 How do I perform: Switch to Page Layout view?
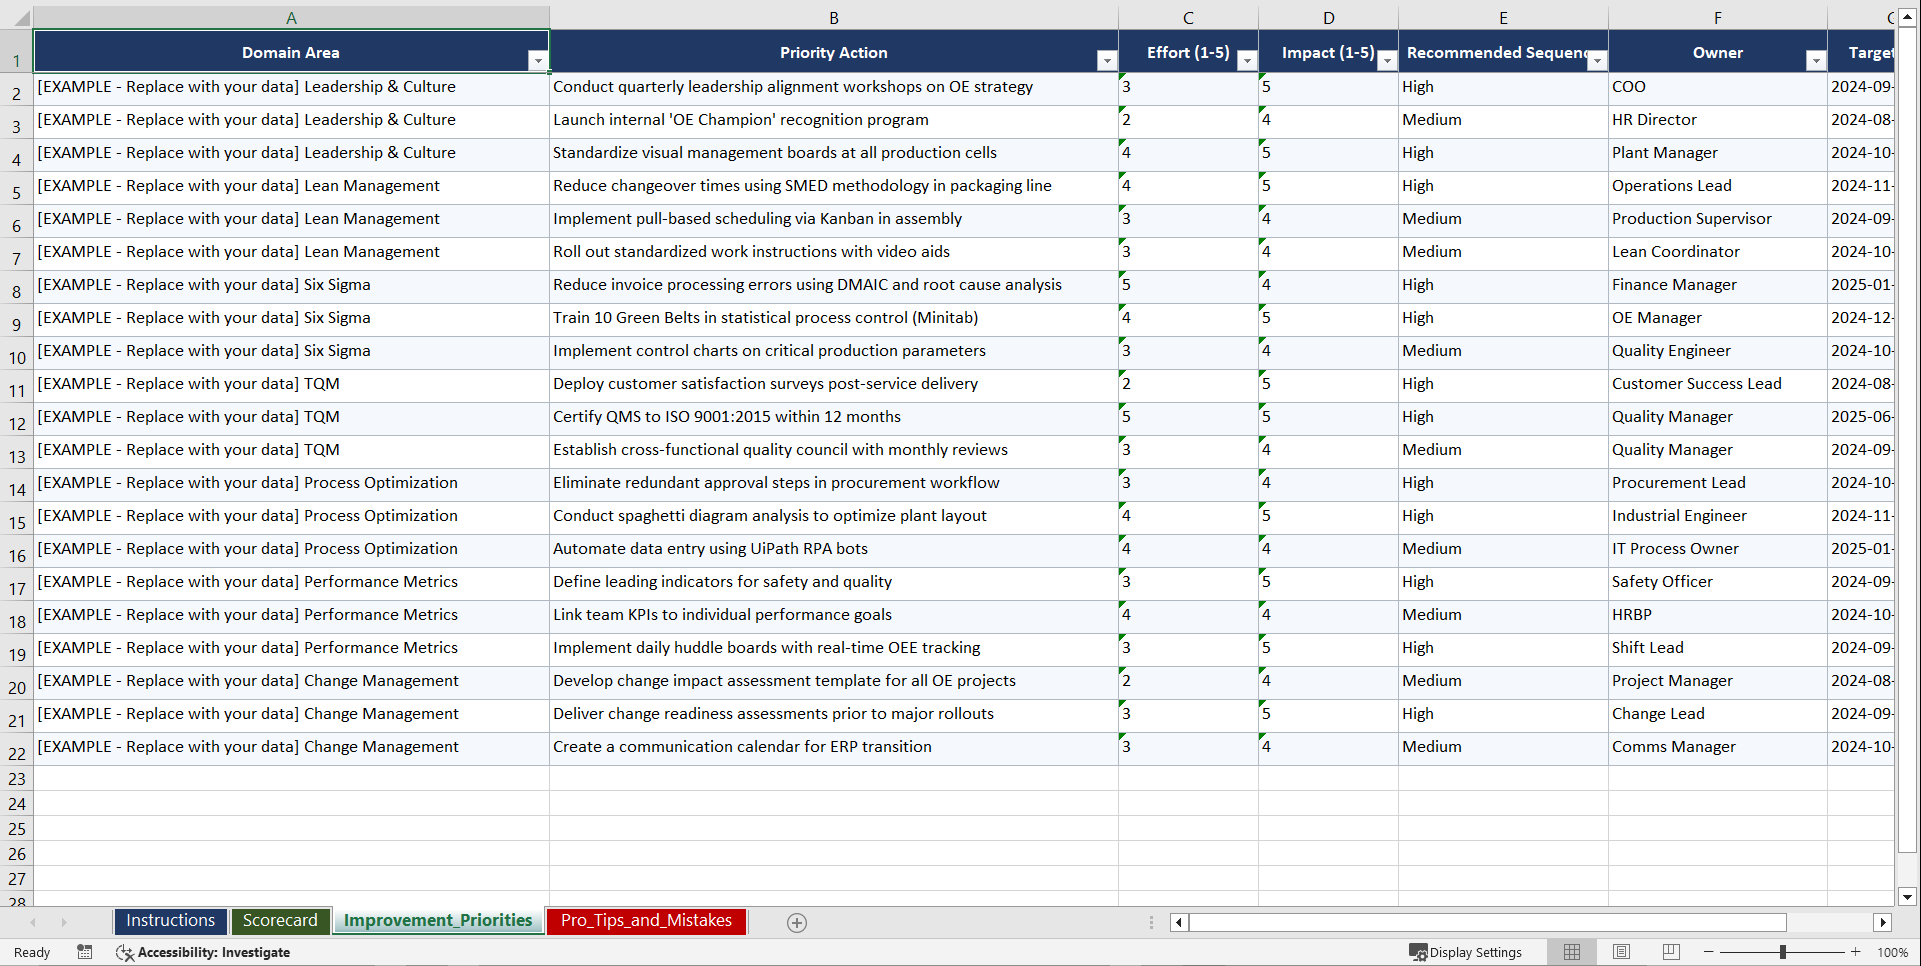coord(1620,952)
